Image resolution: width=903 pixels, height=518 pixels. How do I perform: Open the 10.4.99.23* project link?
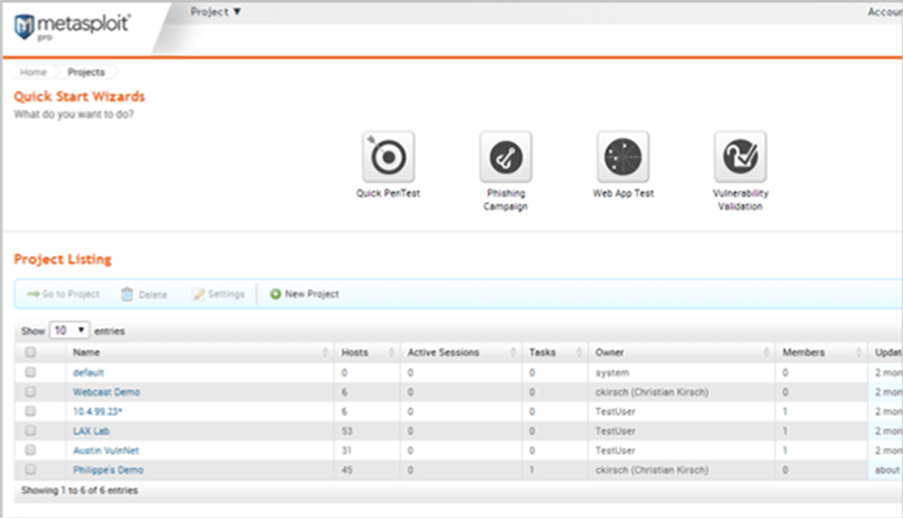click(97, 411)
